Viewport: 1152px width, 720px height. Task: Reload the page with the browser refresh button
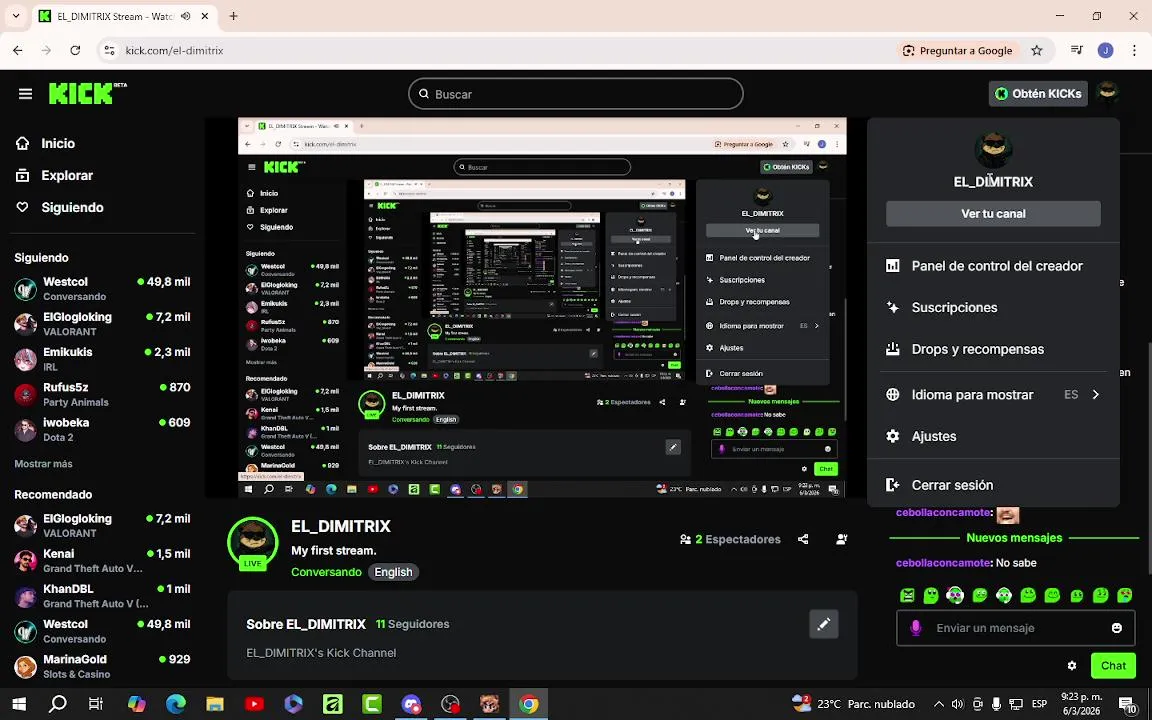[75, 51]
